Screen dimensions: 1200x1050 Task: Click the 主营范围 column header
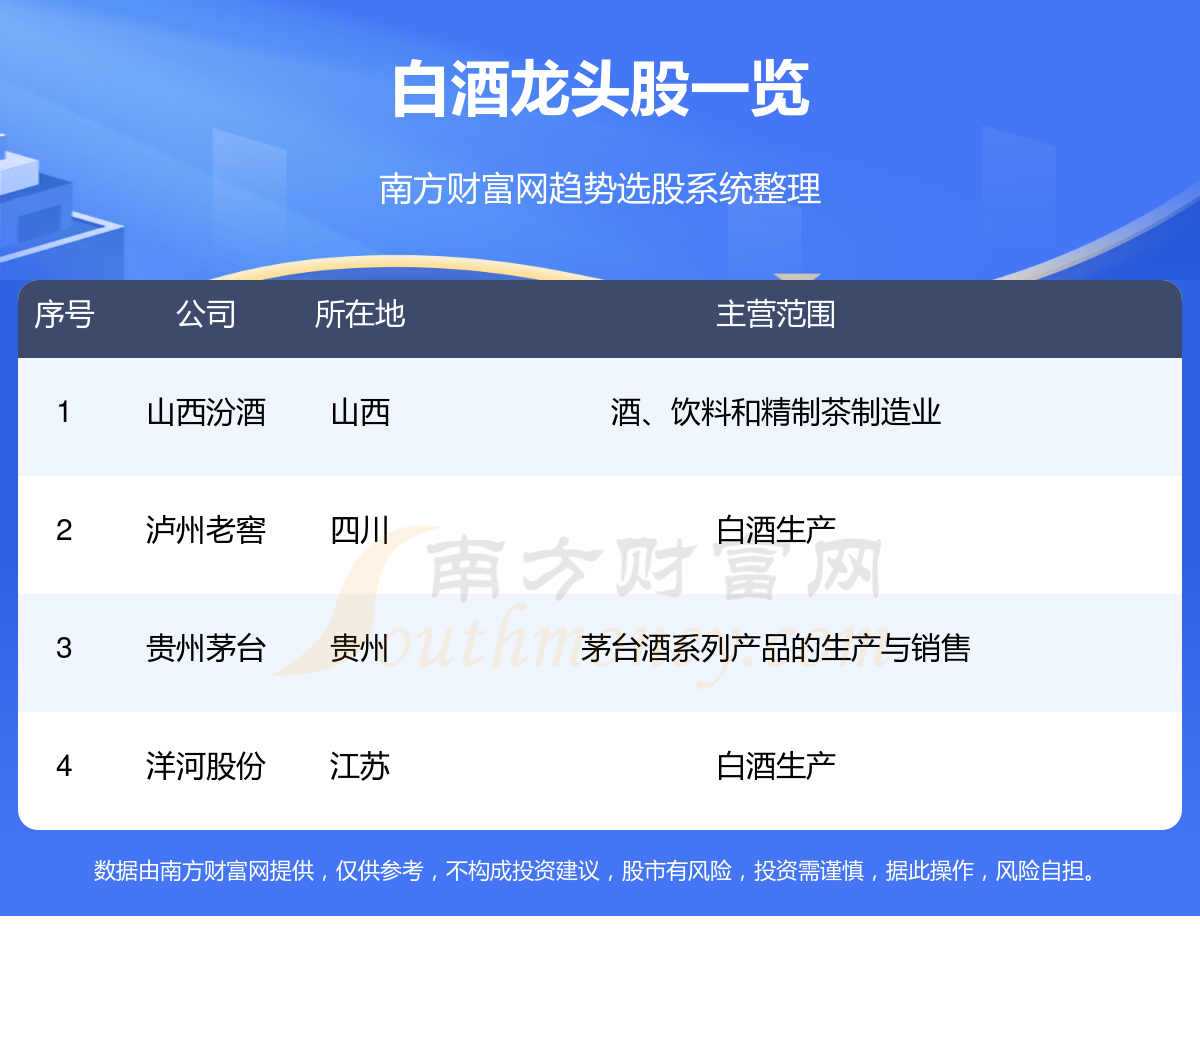(x=776, y=314)
